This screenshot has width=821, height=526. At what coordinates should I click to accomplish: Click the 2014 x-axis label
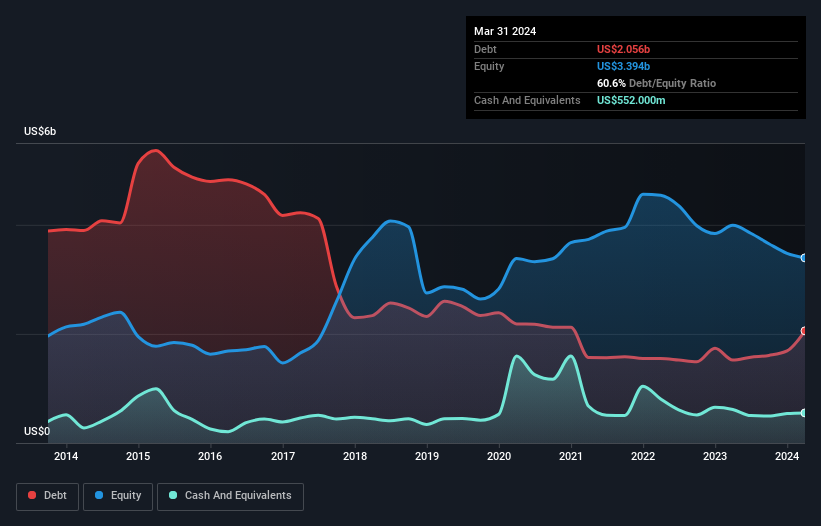[x=66, y=456]
